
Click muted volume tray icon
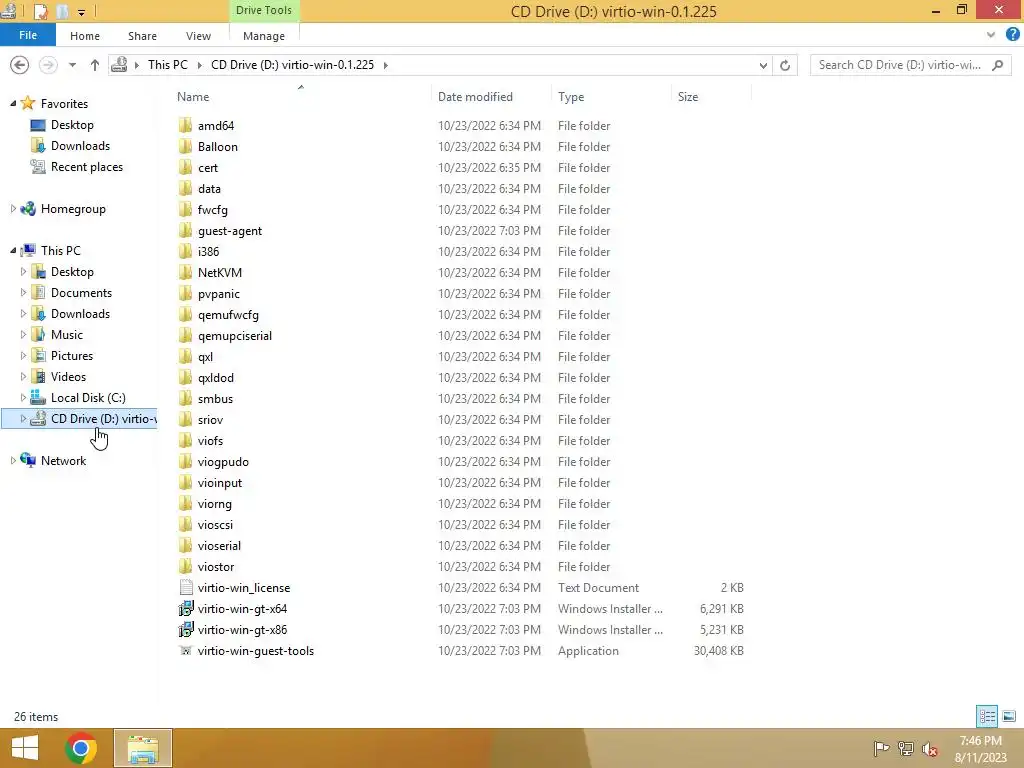click(930, 749)
